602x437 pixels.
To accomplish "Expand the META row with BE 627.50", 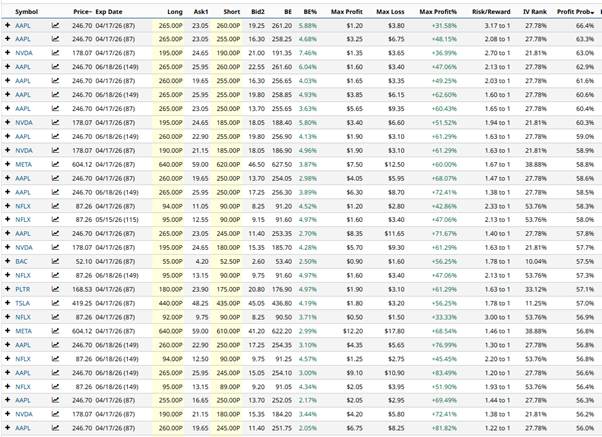I will point(7,164).
